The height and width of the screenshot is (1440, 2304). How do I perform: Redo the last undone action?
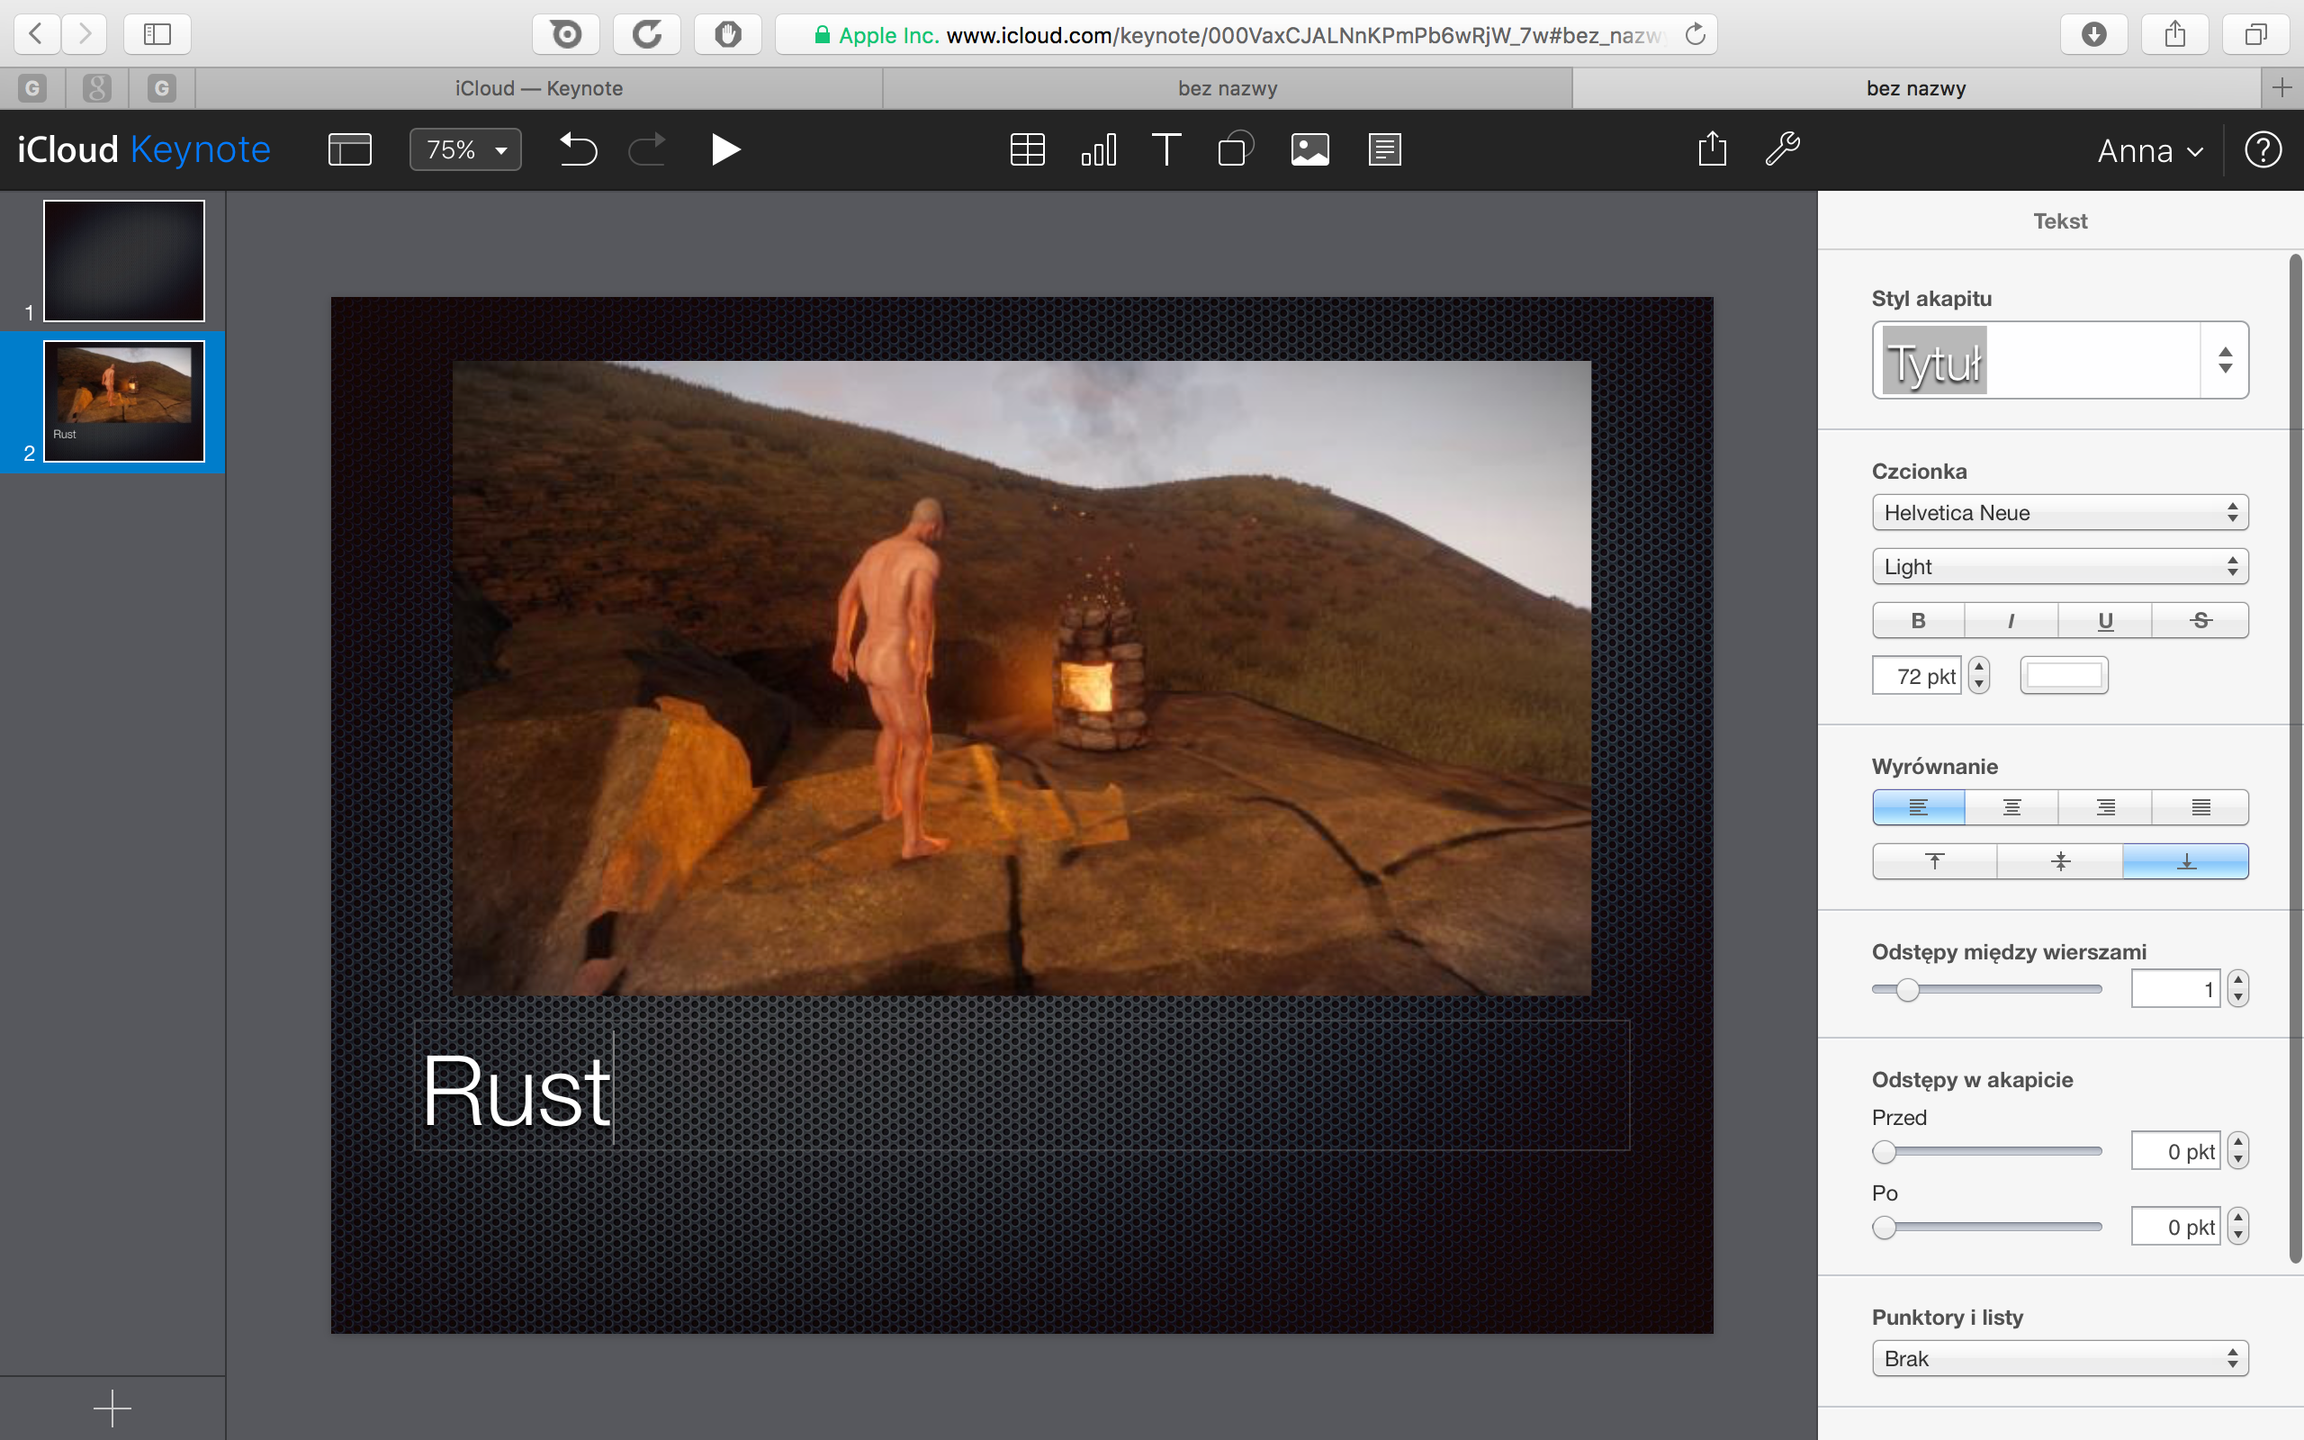point(647,150)
